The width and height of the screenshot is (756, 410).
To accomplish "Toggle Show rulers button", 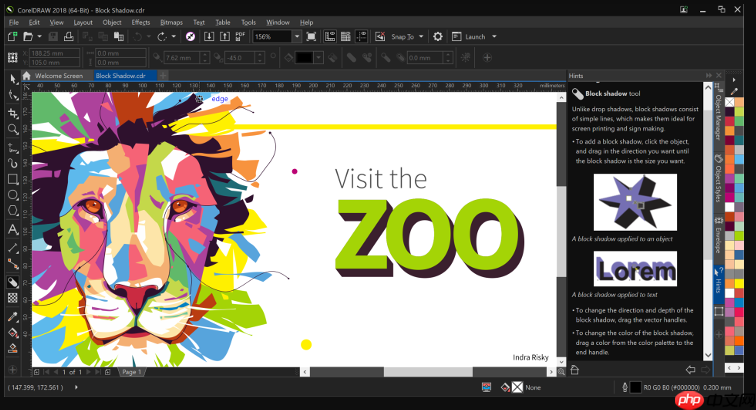I will [x=330, y=36].
